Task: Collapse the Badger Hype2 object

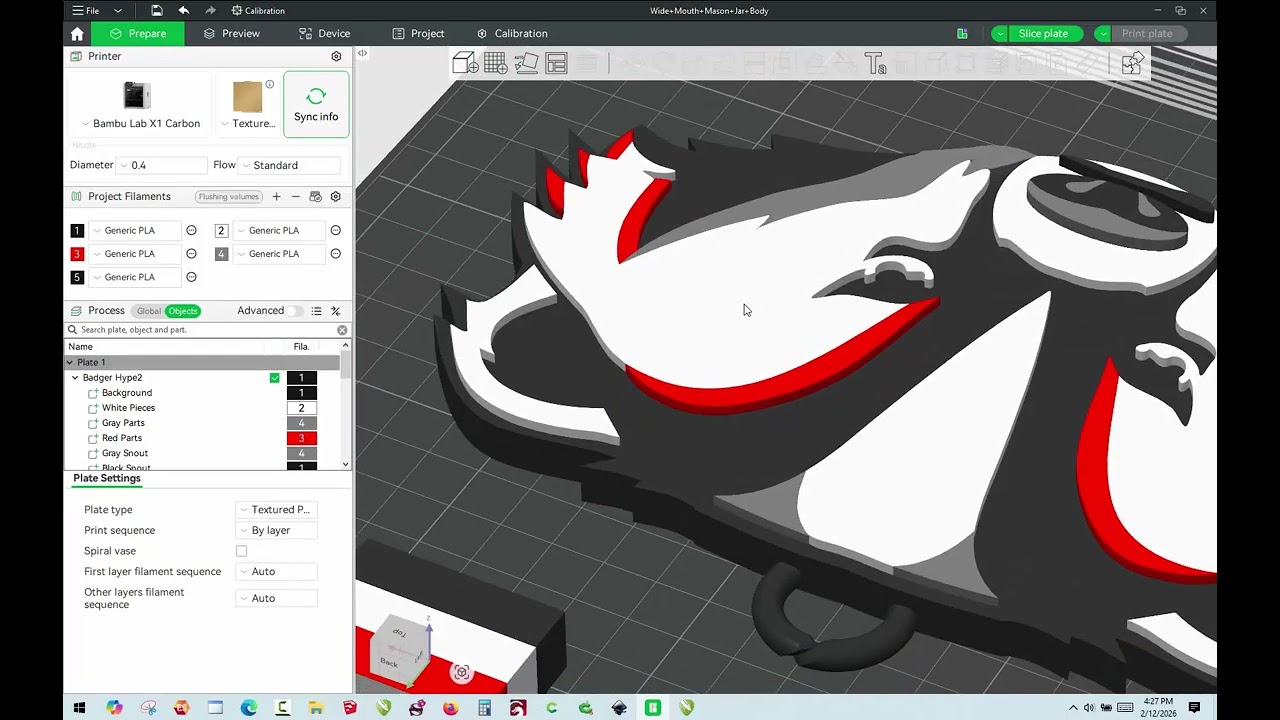Action: point(75,378)
